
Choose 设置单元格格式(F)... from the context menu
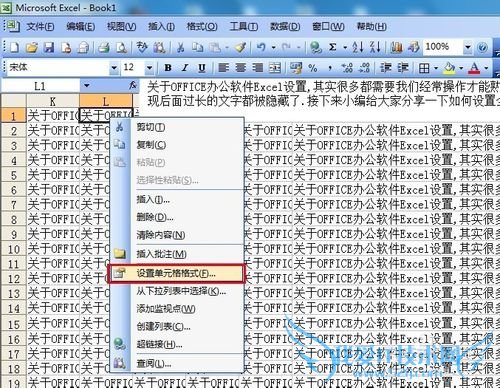pyautogui.click(x=176, y=274)
